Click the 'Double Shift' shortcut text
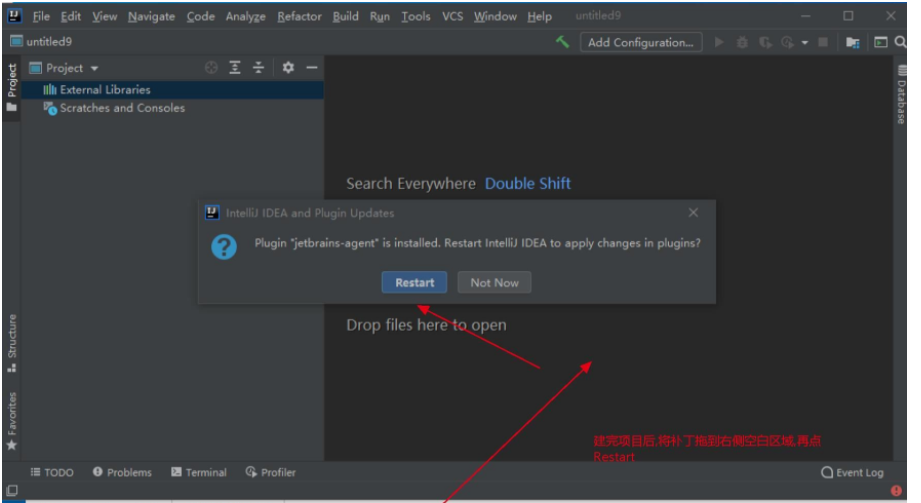Screen dimensions: 921x503 point(527,183)
